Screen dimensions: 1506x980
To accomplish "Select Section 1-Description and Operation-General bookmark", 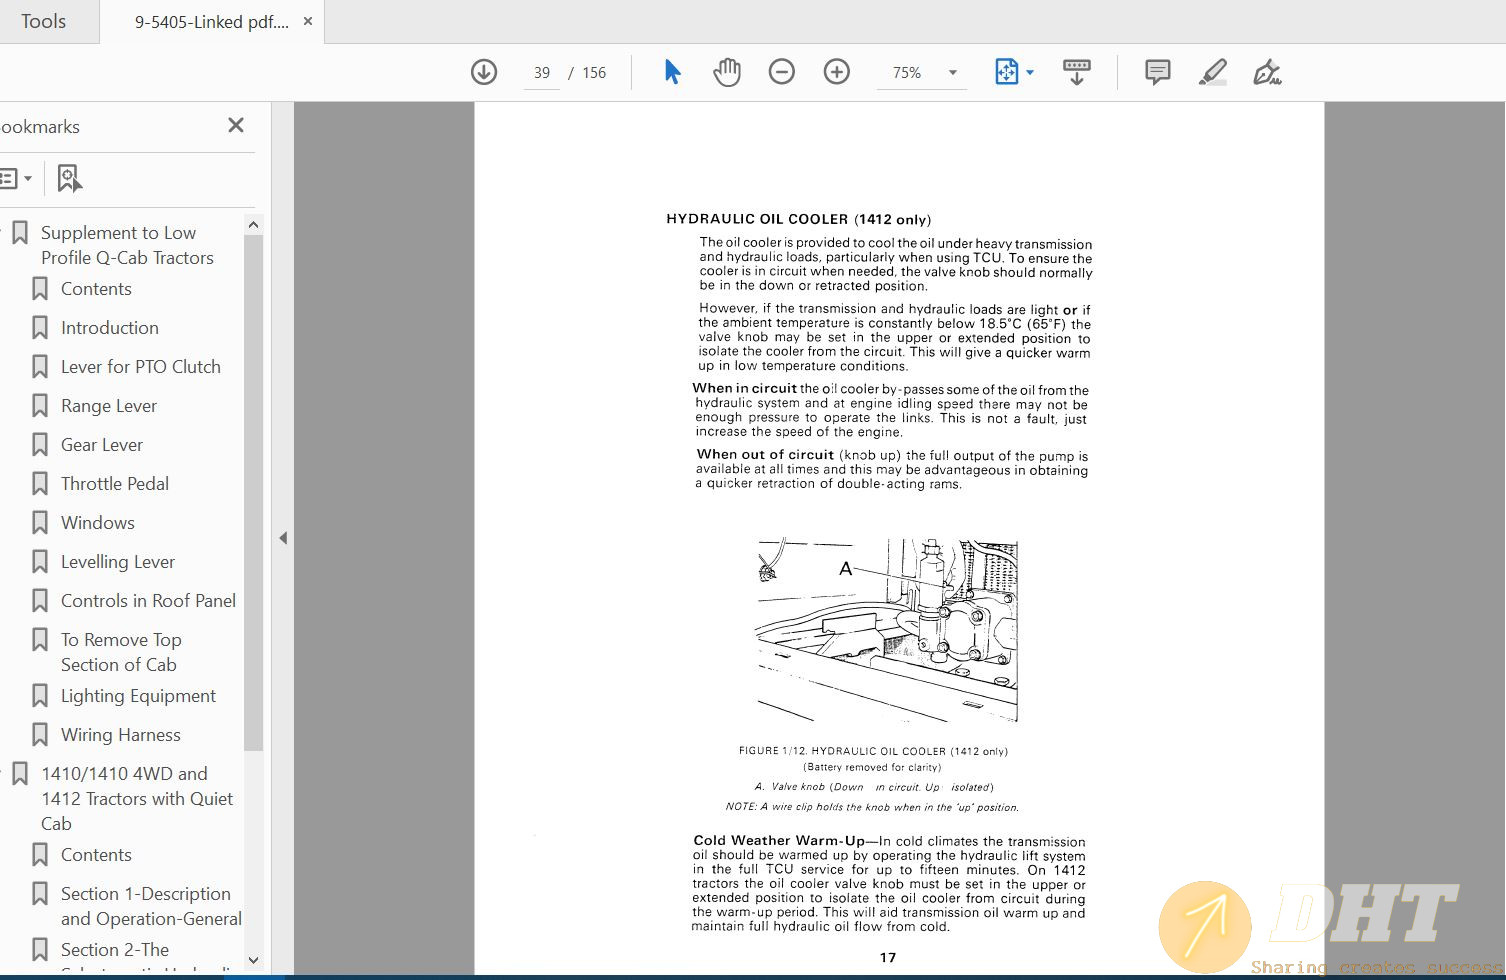I will 151,906.
